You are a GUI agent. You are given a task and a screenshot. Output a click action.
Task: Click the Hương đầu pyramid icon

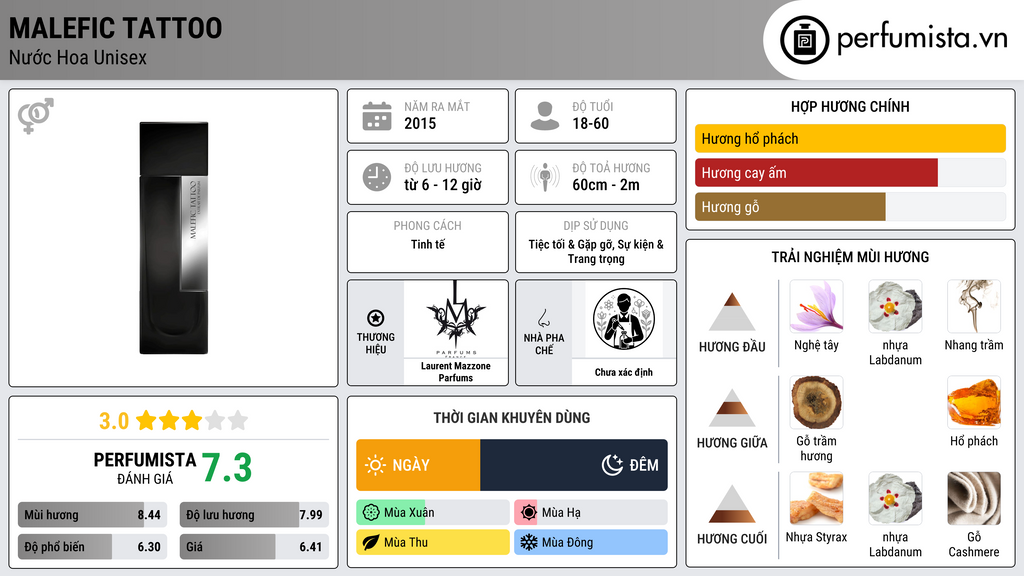tap(731, 312)
